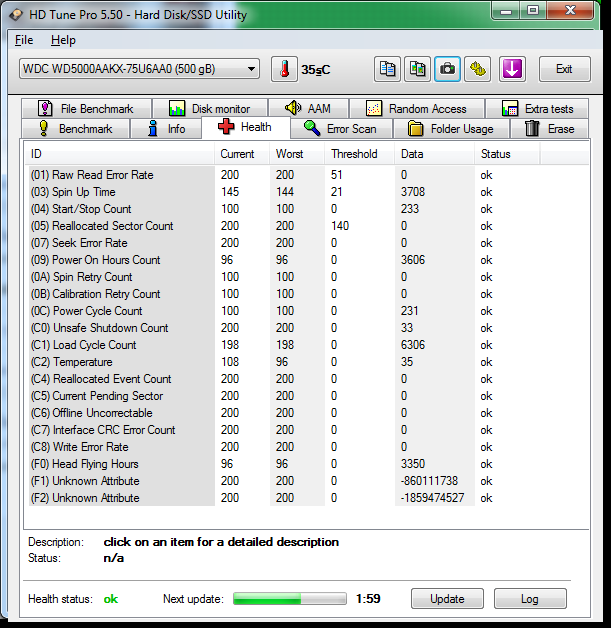Click the Threshold column header

360,154
